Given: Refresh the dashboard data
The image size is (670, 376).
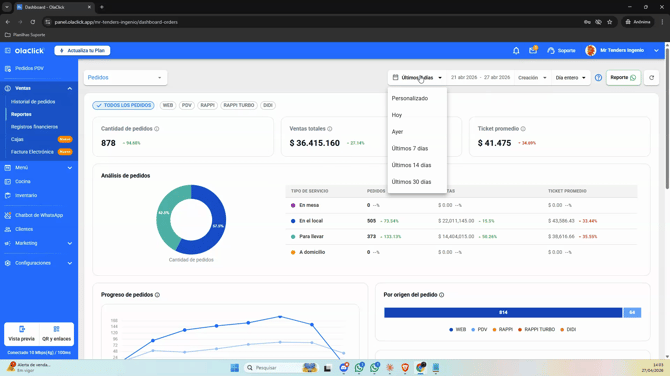Looking at the screenshot, I should click(651, 78).
